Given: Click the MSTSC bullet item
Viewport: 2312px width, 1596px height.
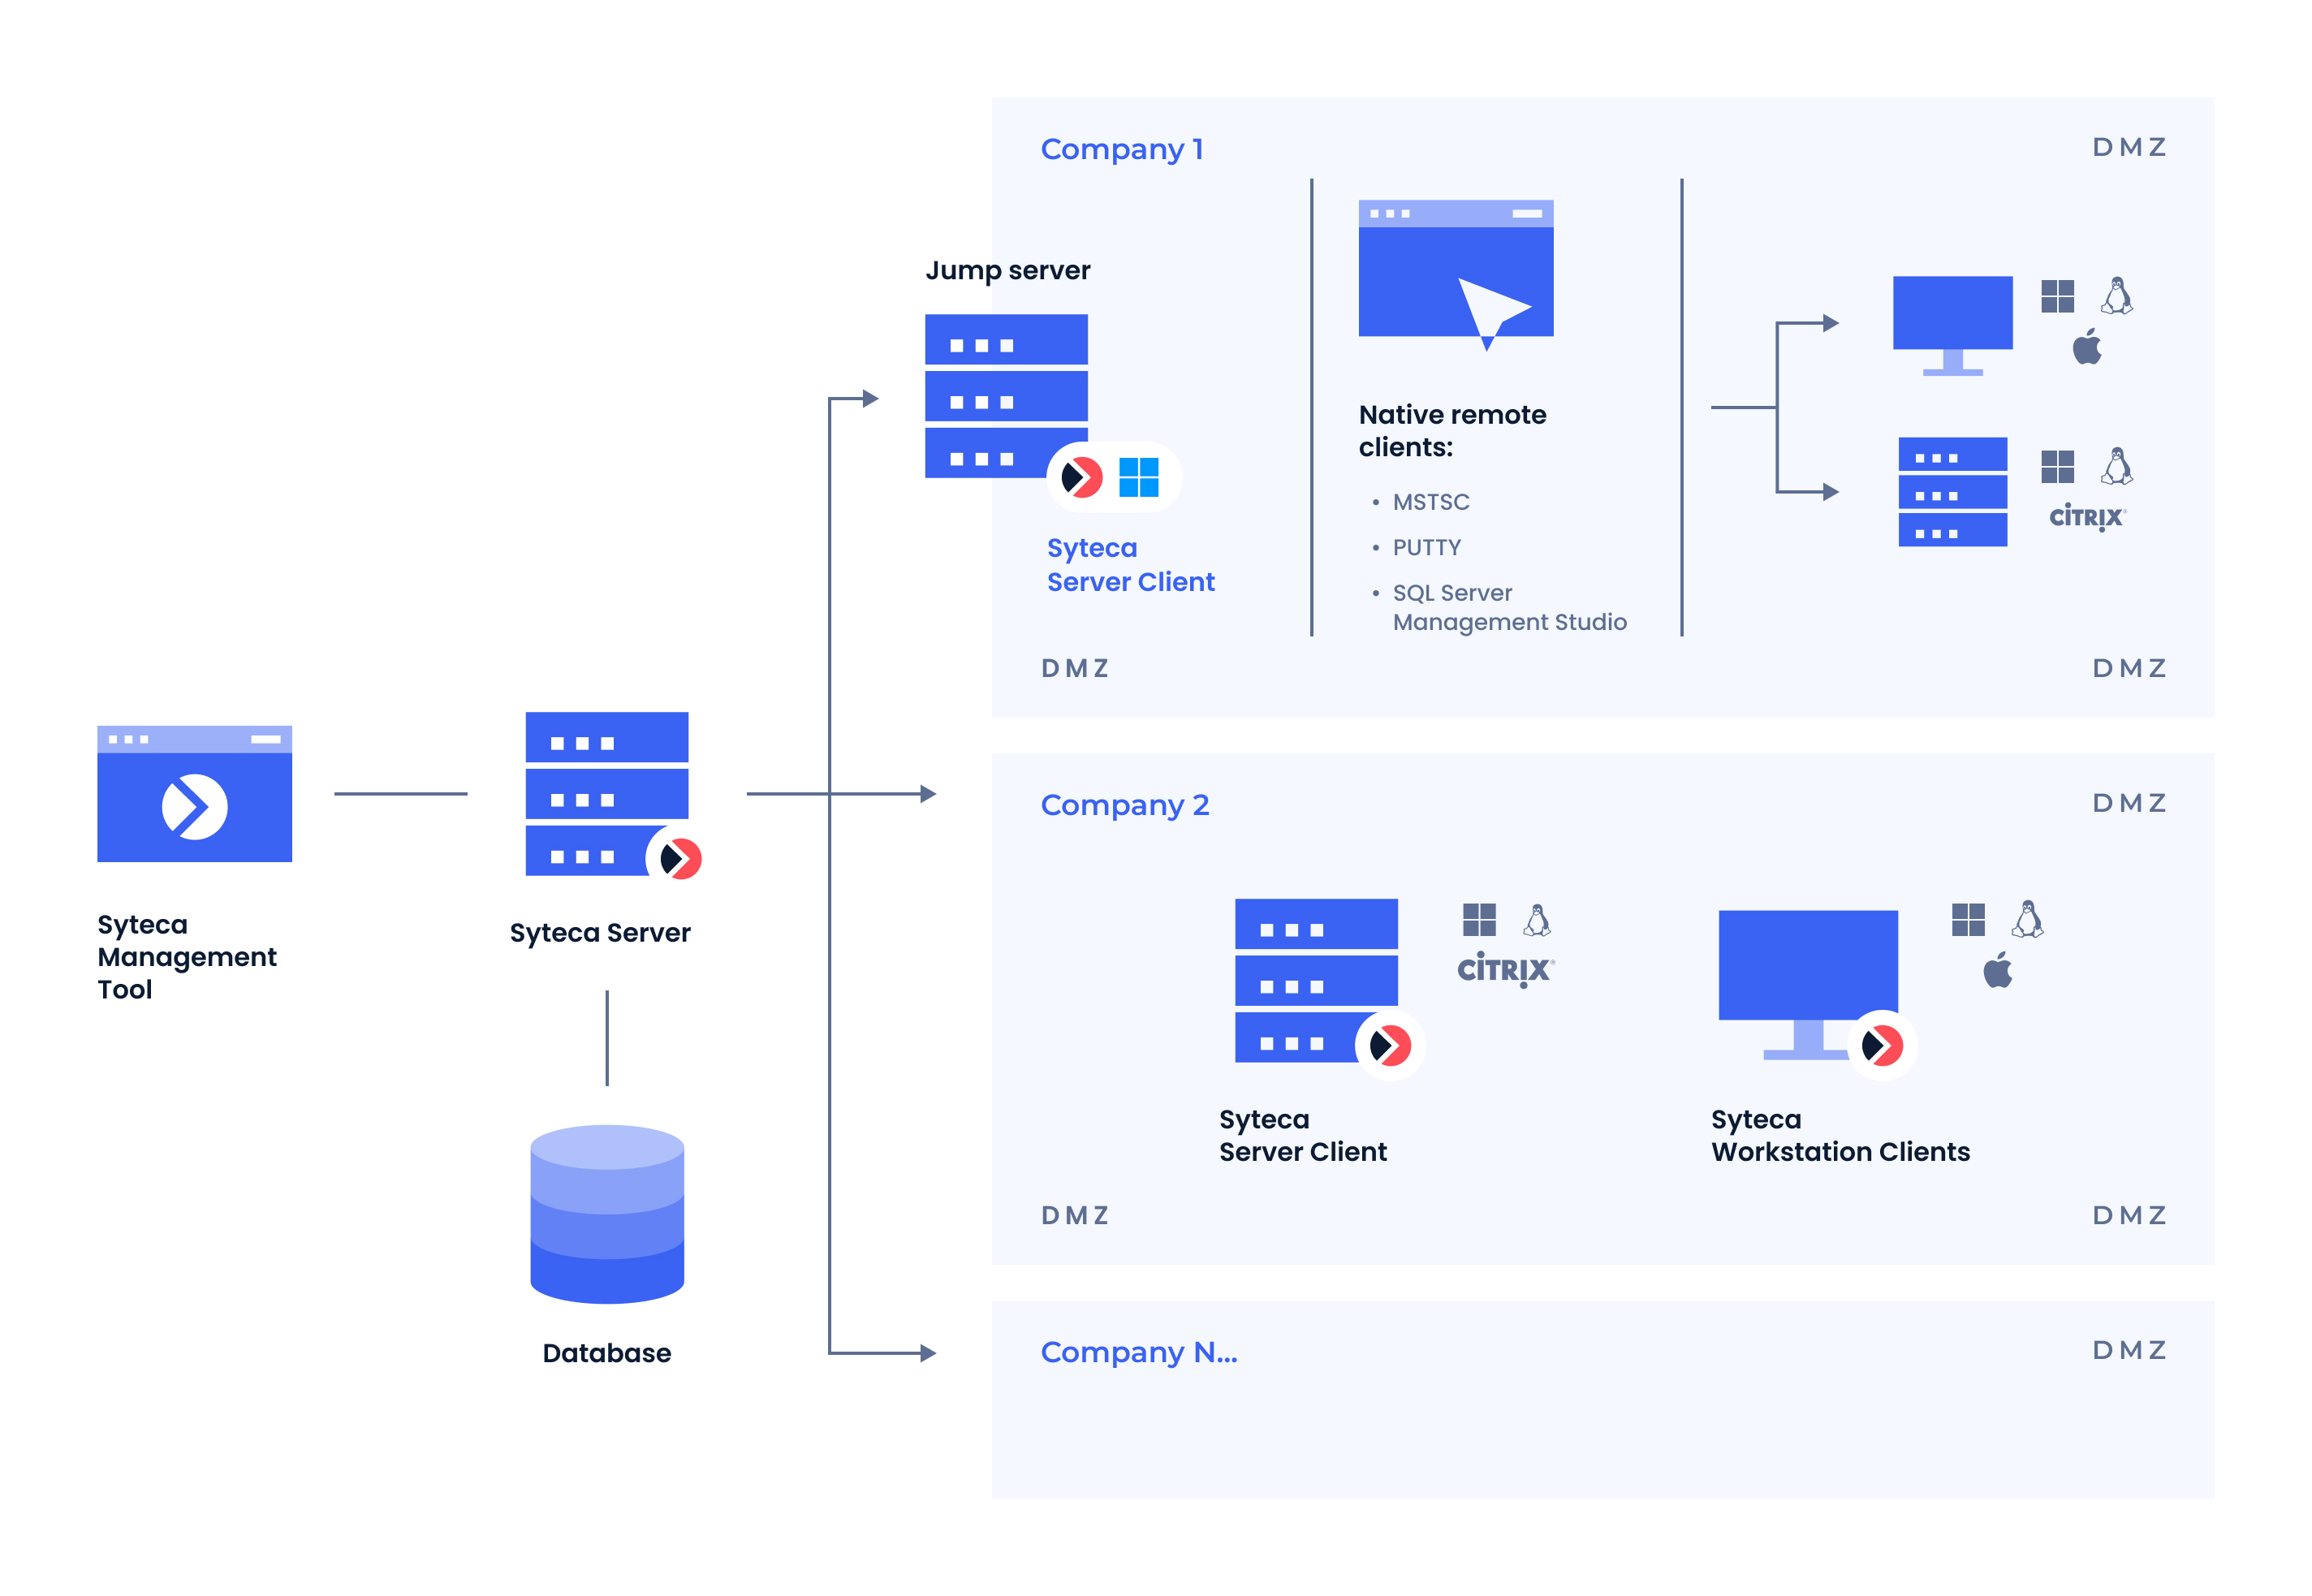Looking at the screenshot, I should [1430, 502].
